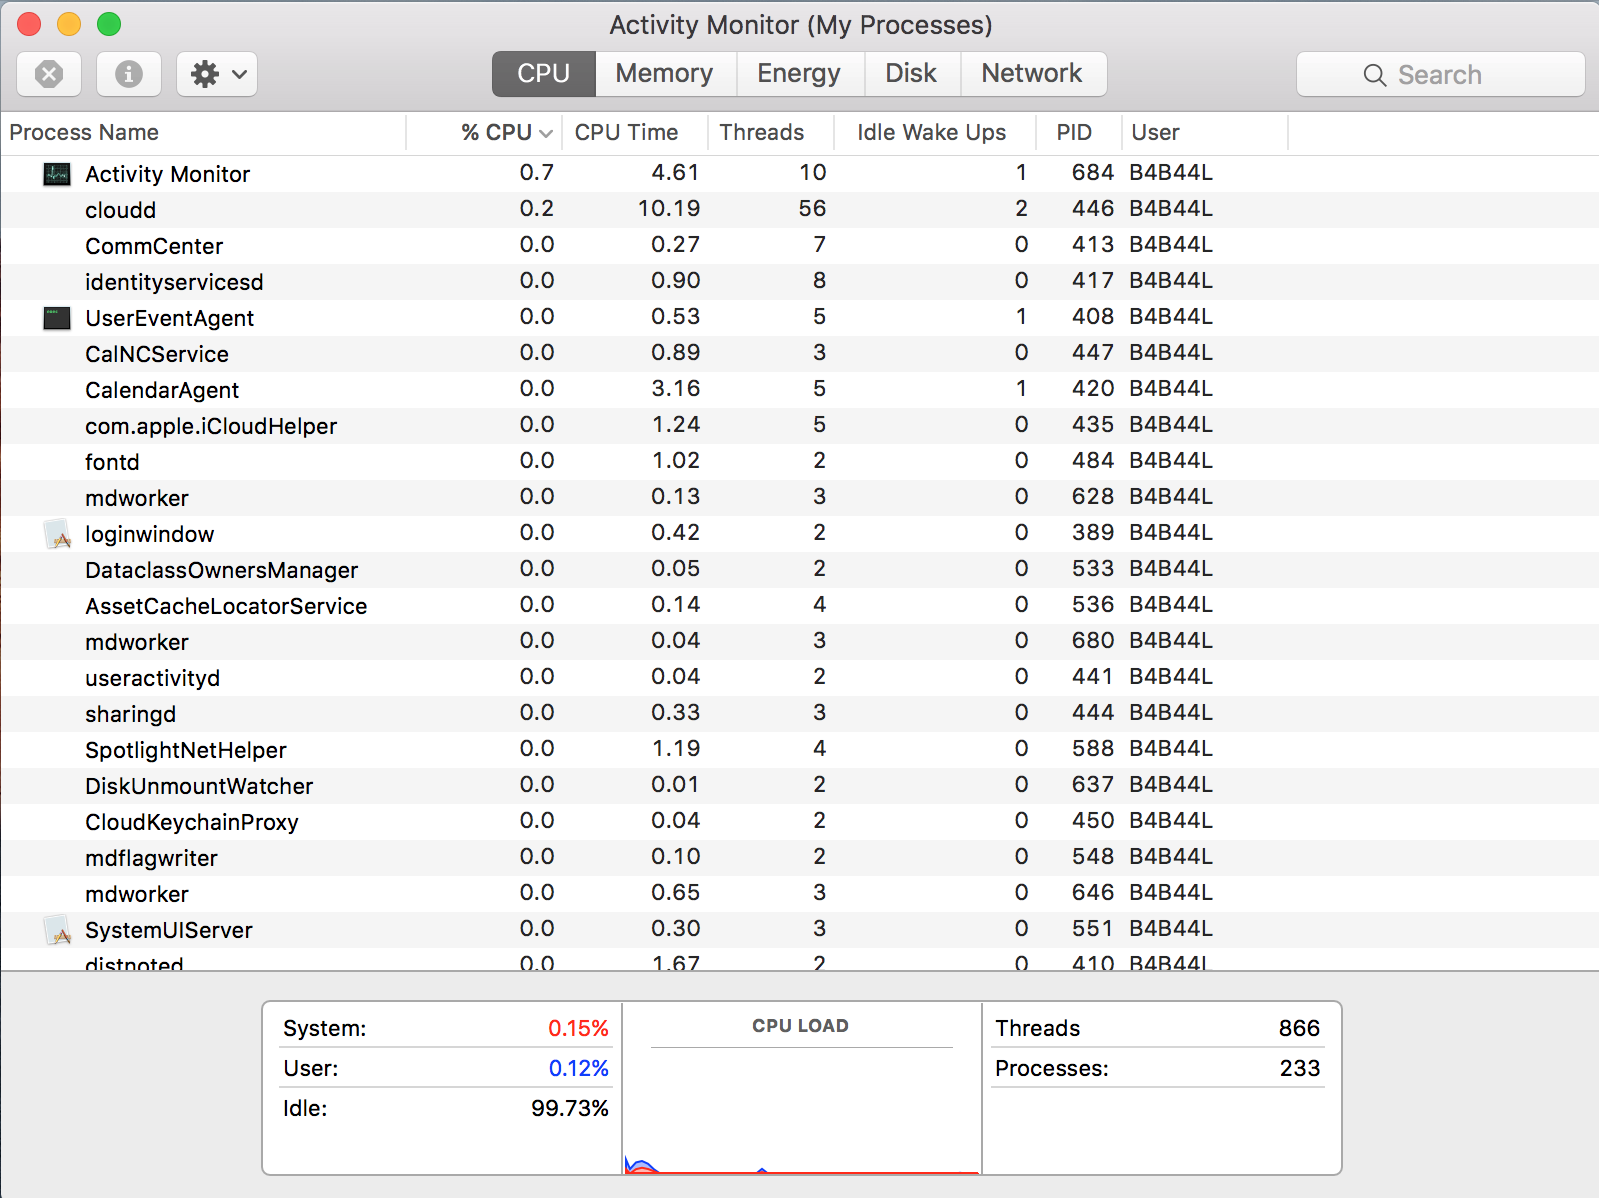
Task: Select the SpotlightNetHelper process row
Action: coord(799,750)
